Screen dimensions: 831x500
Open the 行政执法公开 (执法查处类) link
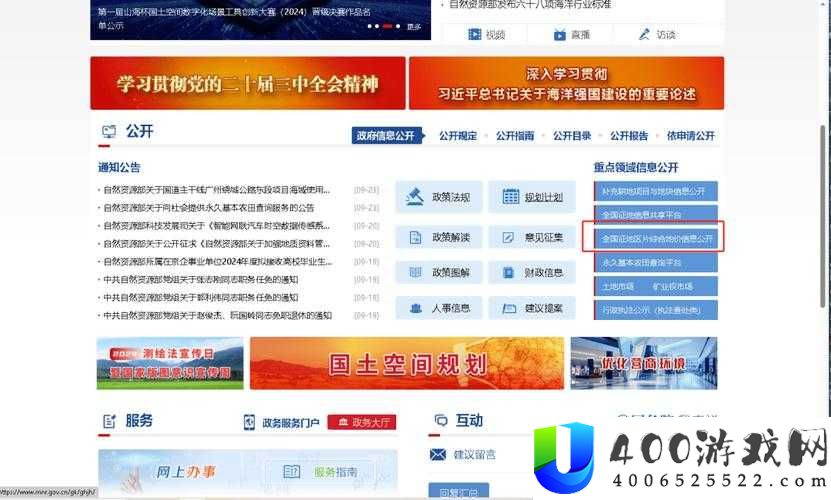pyautogui.click(x=656, y=310)
